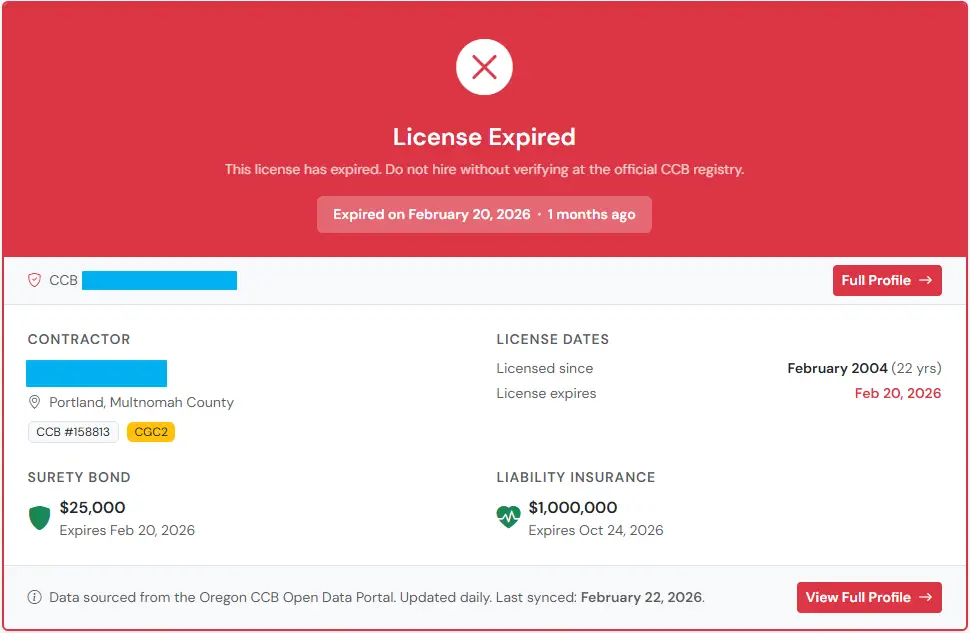Click the arrow inside the Full Profile button
Viewport: 970px width, 633px height.
(923, 281)
